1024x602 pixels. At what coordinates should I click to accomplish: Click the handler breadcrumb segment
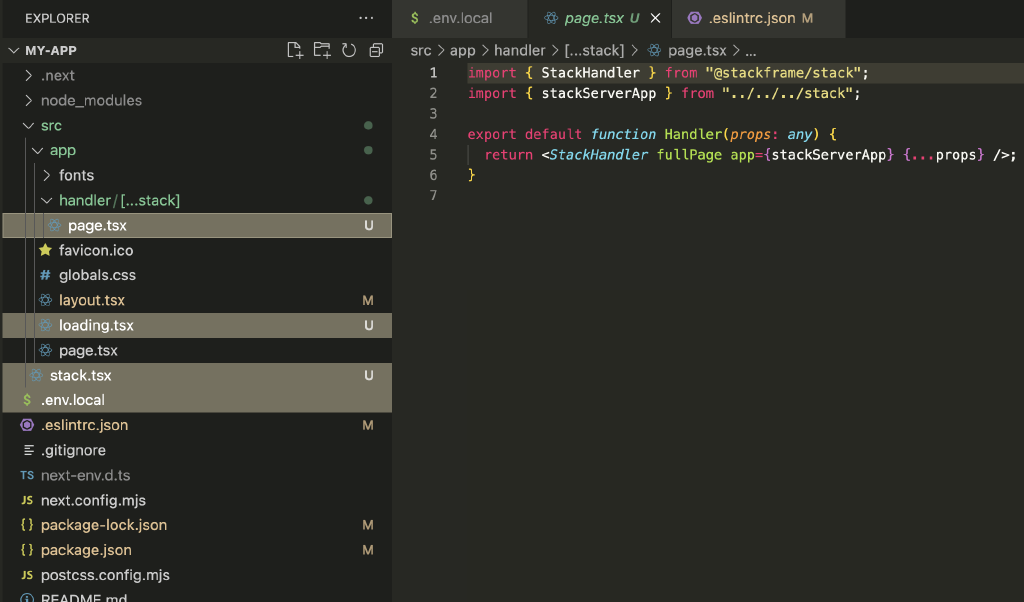519,50
